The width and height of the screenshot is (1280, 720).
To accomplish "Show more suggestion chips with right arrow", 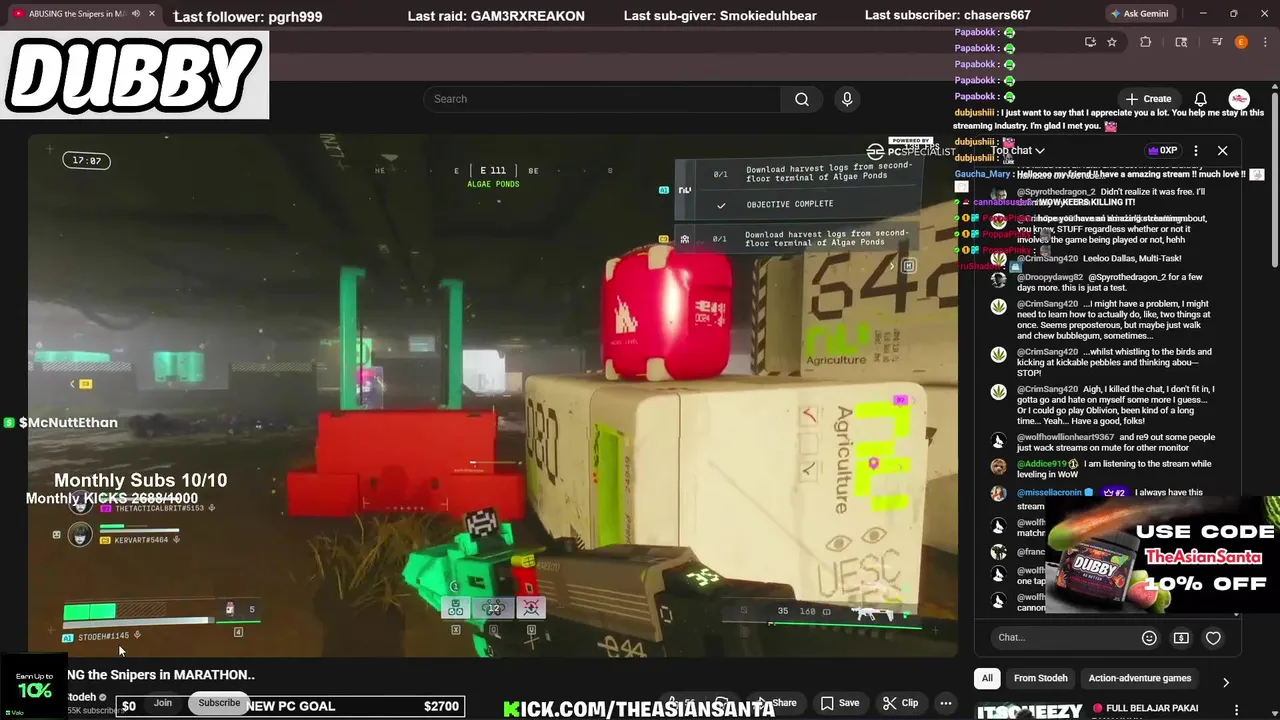I will tap(1226, 682).
